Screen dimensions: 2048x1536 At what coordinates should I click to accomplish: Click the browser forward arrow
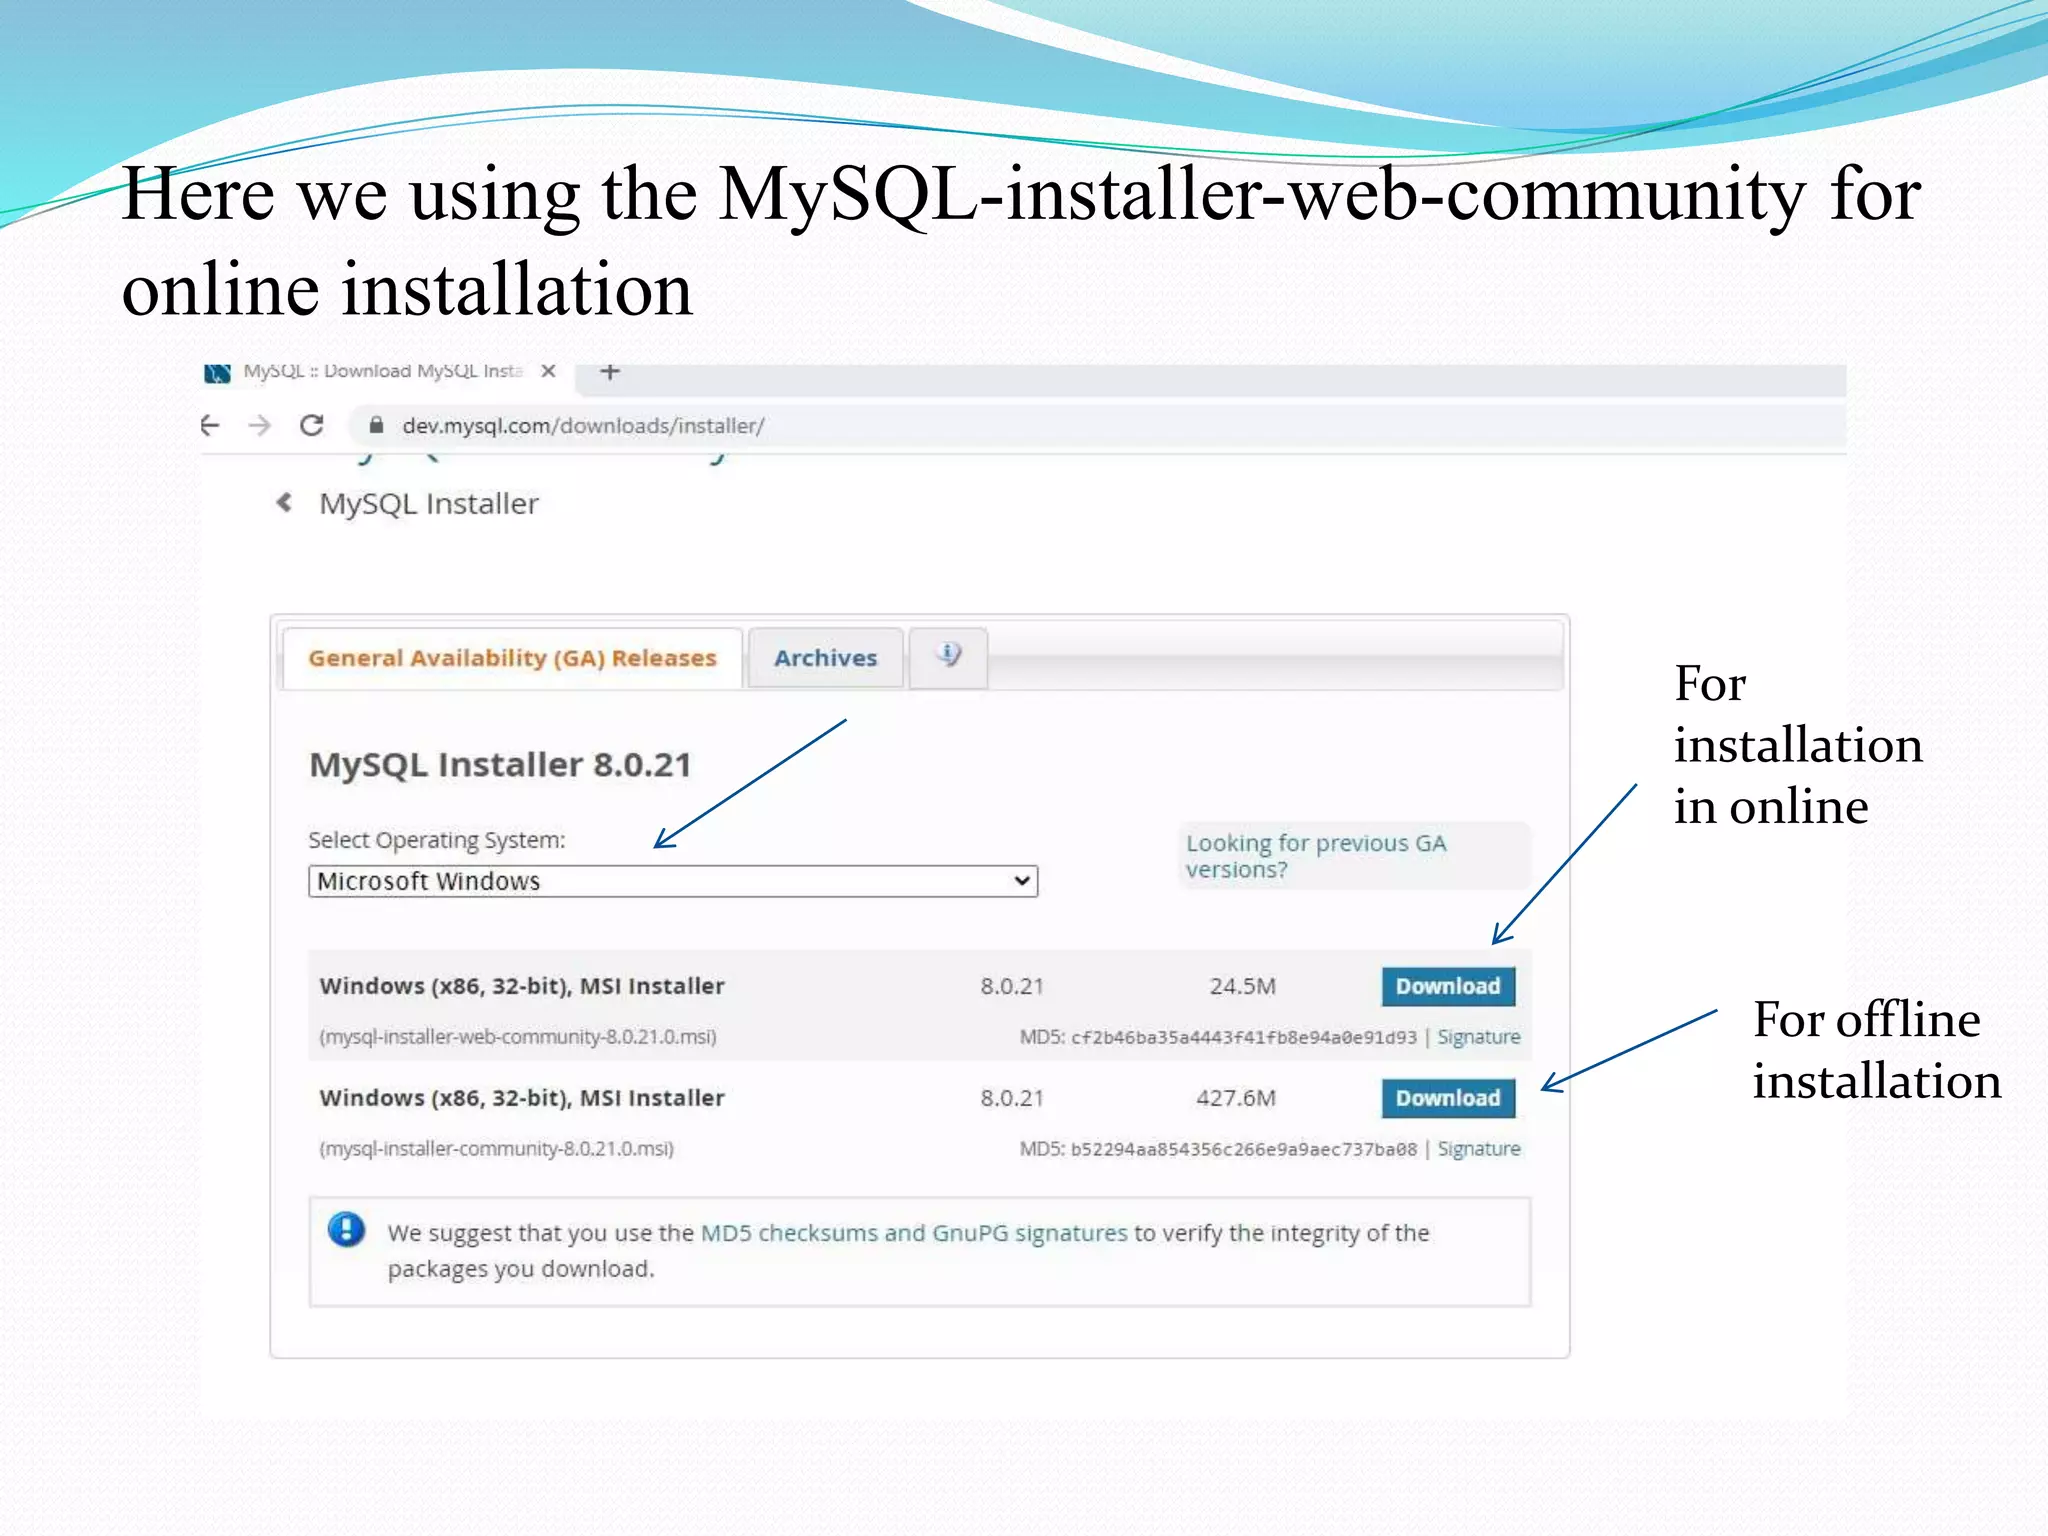tap(260, 425)
